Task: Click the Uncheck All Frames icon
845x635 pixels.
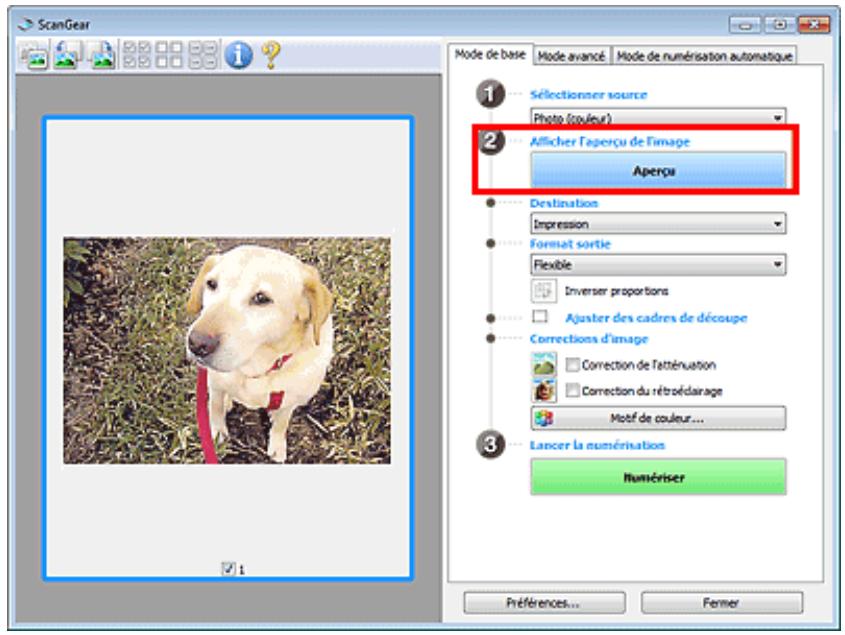Action: [169, 55]
